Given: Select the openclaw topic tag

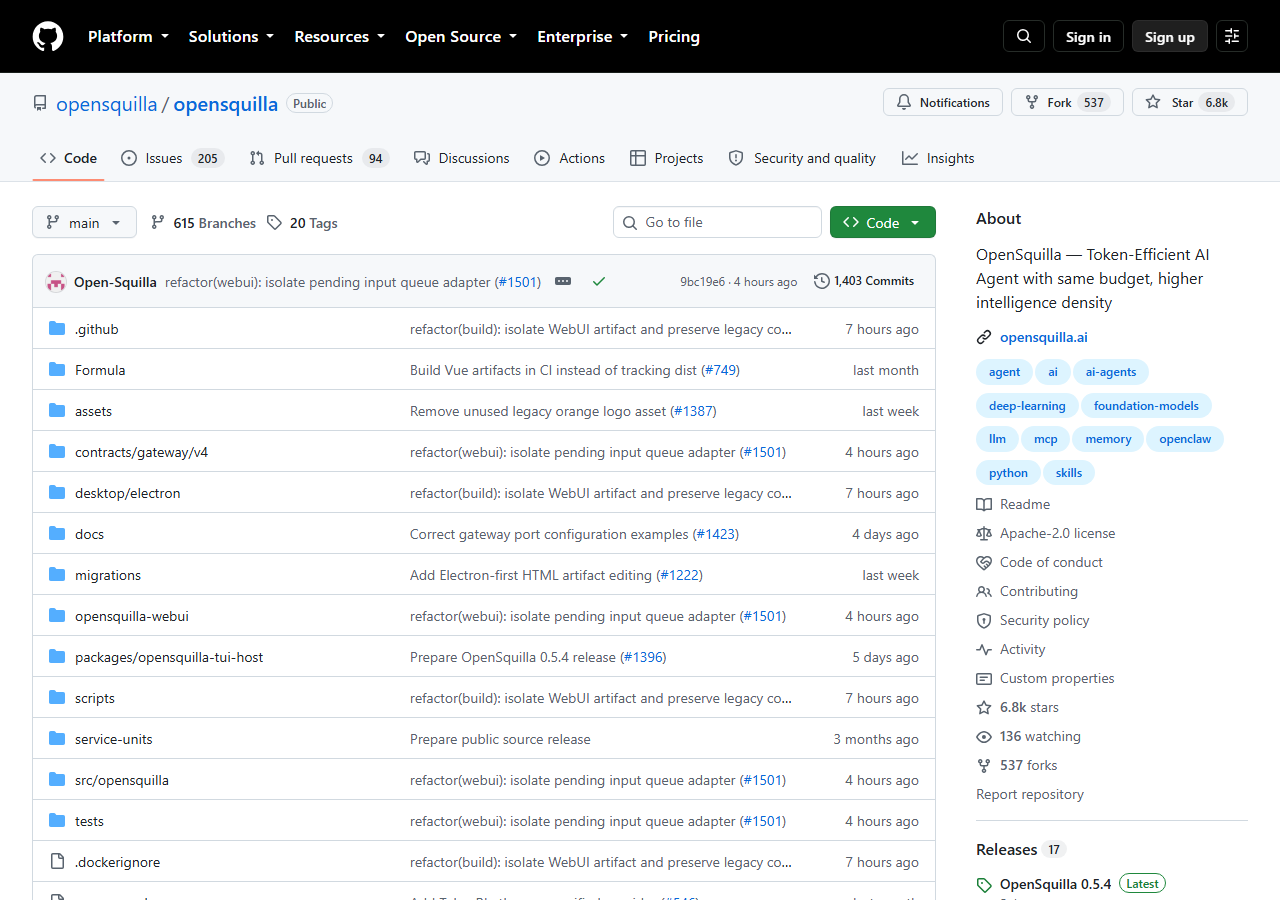Looking at the screenshot, I should 1185,439.
